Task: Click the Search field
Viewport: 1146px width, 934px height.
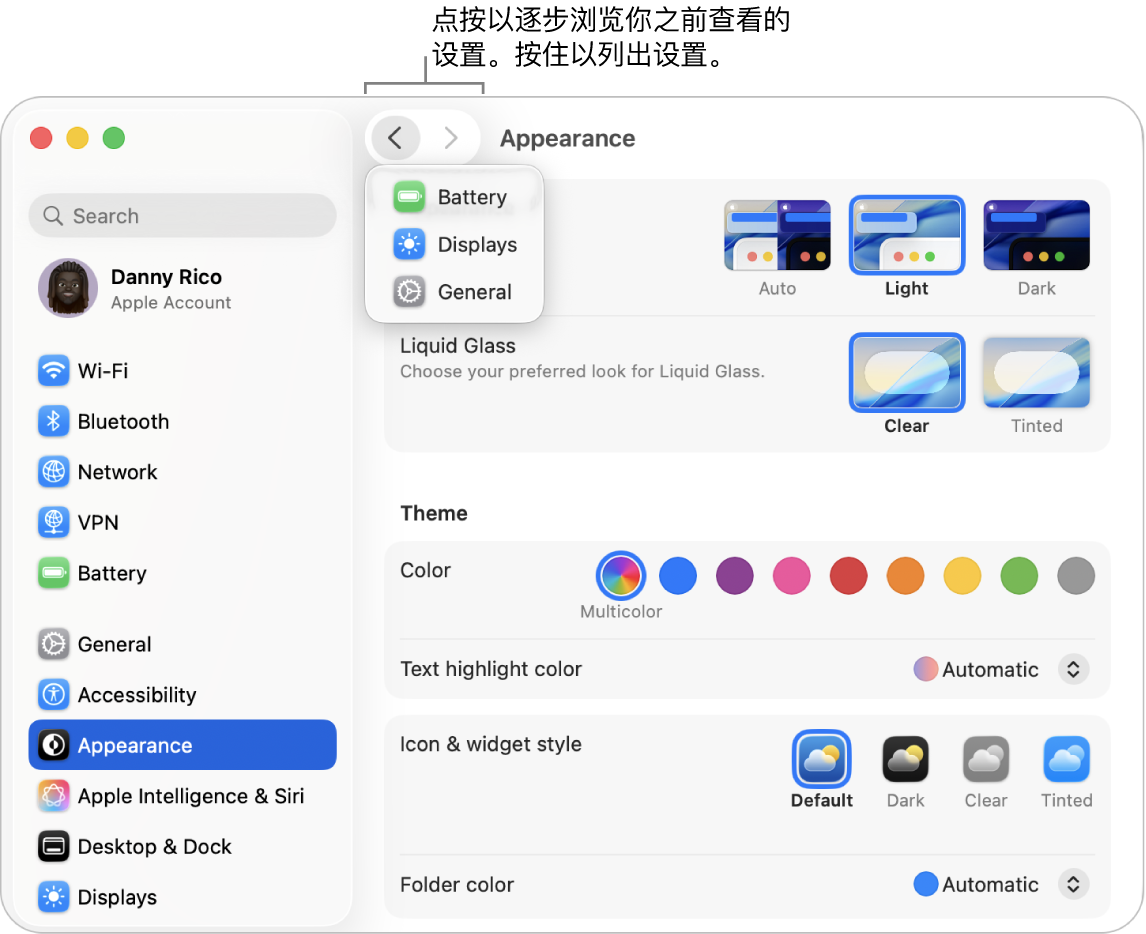Action: pos(182,216)
